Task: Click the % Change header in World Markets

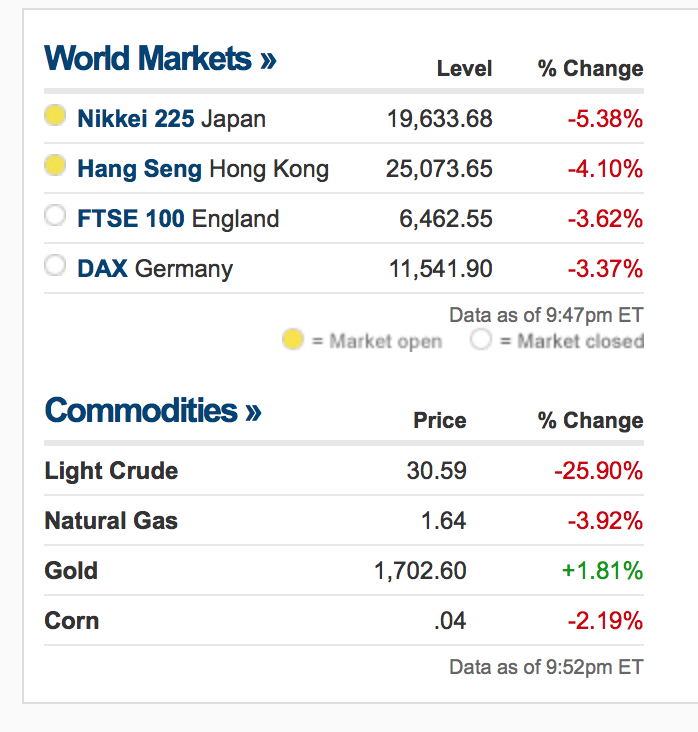Action: tap(590, 69)
